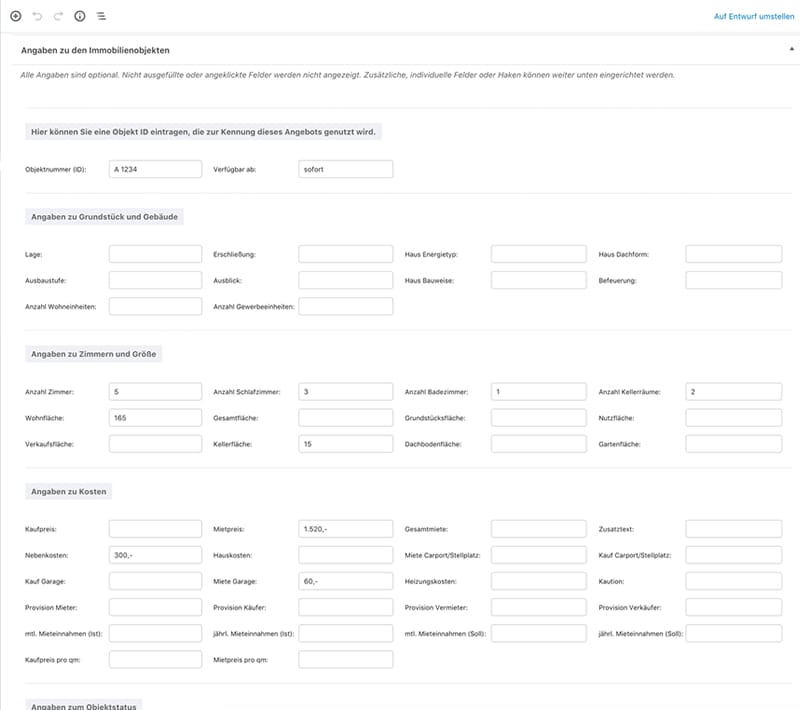This screenshot has height=710, width=800.
Task: Click 'Auf Entwurf umstellen' link
Action: point(754,17)
